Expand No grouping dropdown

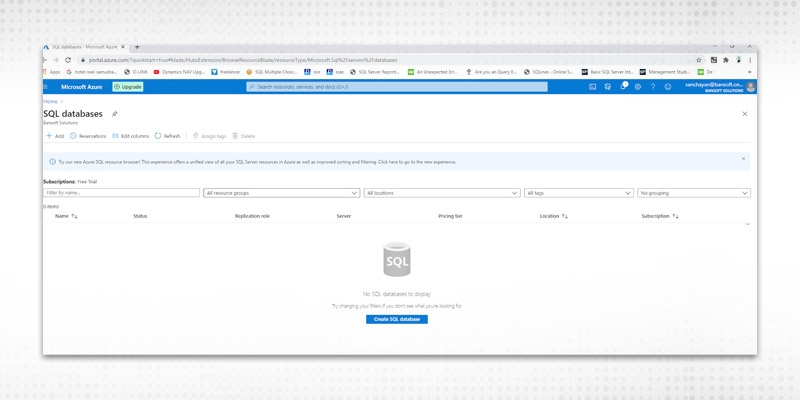(x=694, y=193)
